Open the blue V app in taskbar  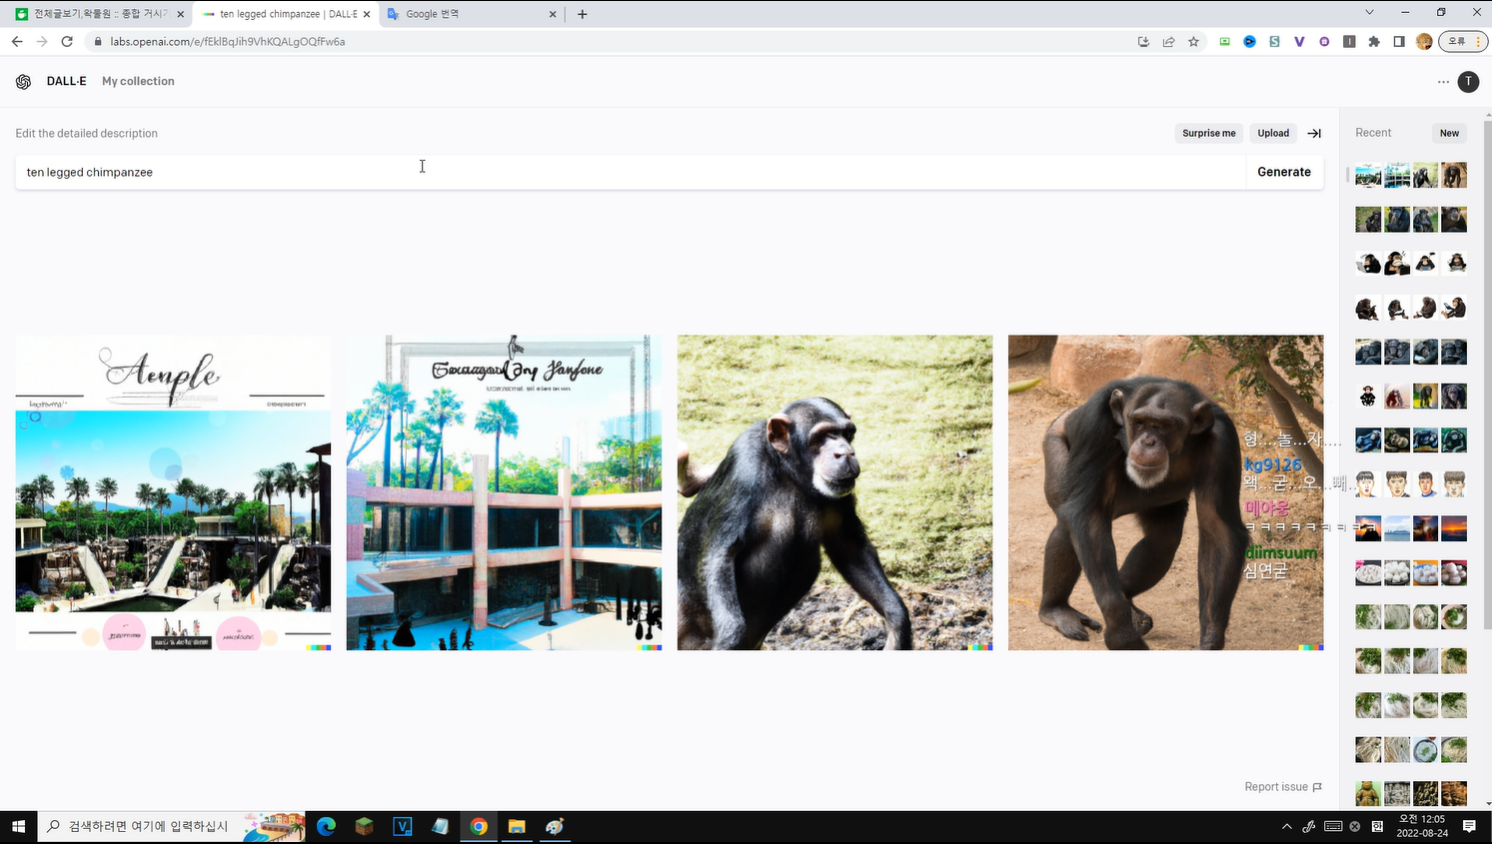402,826
